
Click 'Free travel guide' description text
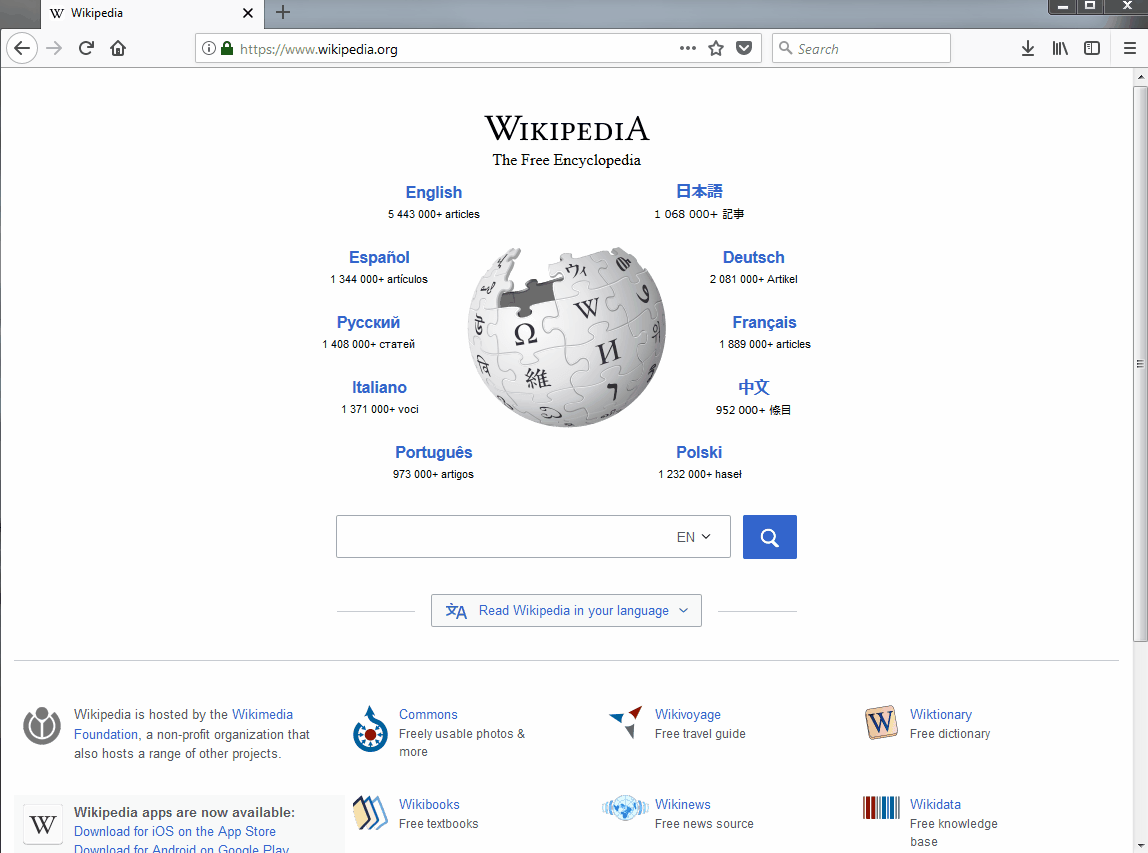[x=700, y=734]
